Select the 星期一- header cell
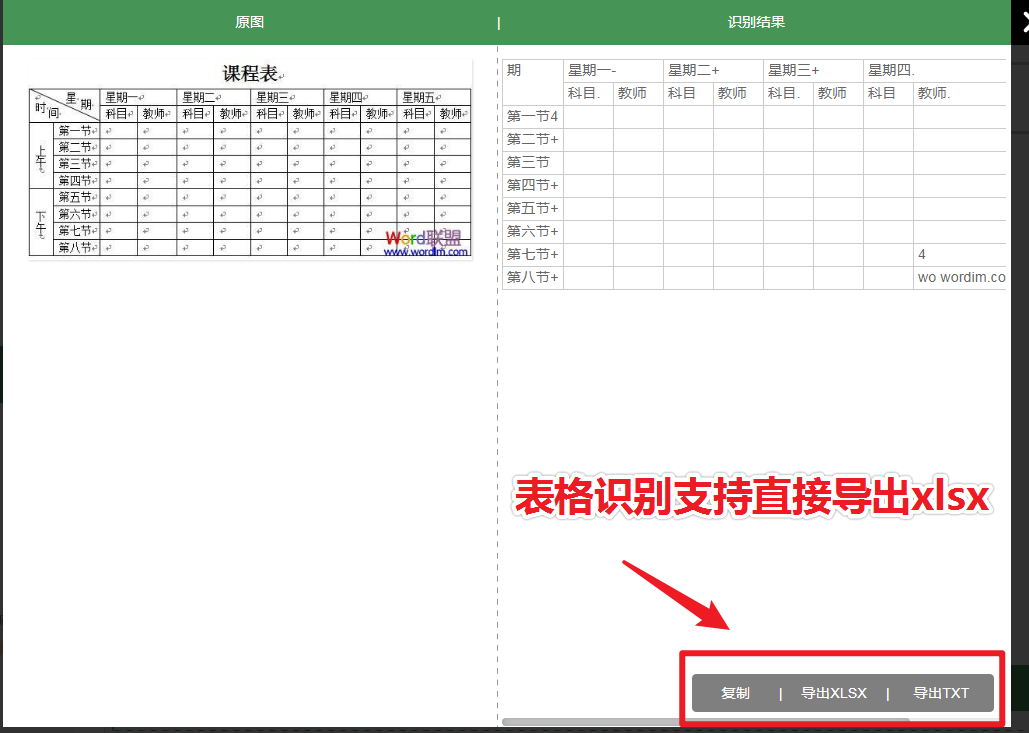The height and width of the screenshot is (733, 1029). tap(614, 71)
